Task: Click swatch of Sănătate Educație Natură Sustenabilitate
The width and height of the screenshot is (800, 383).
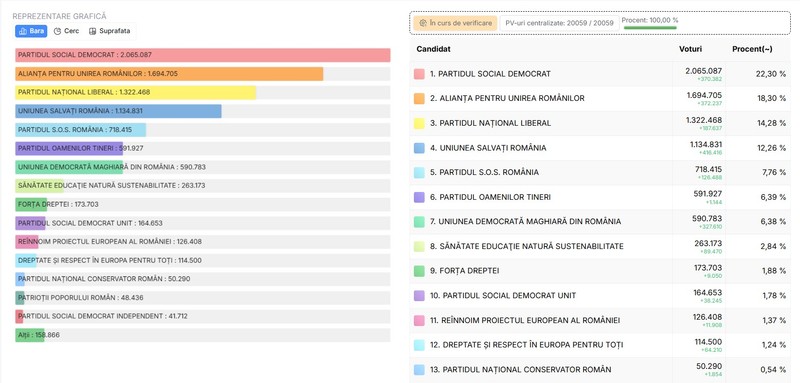Action: click(x=419, y=246)
